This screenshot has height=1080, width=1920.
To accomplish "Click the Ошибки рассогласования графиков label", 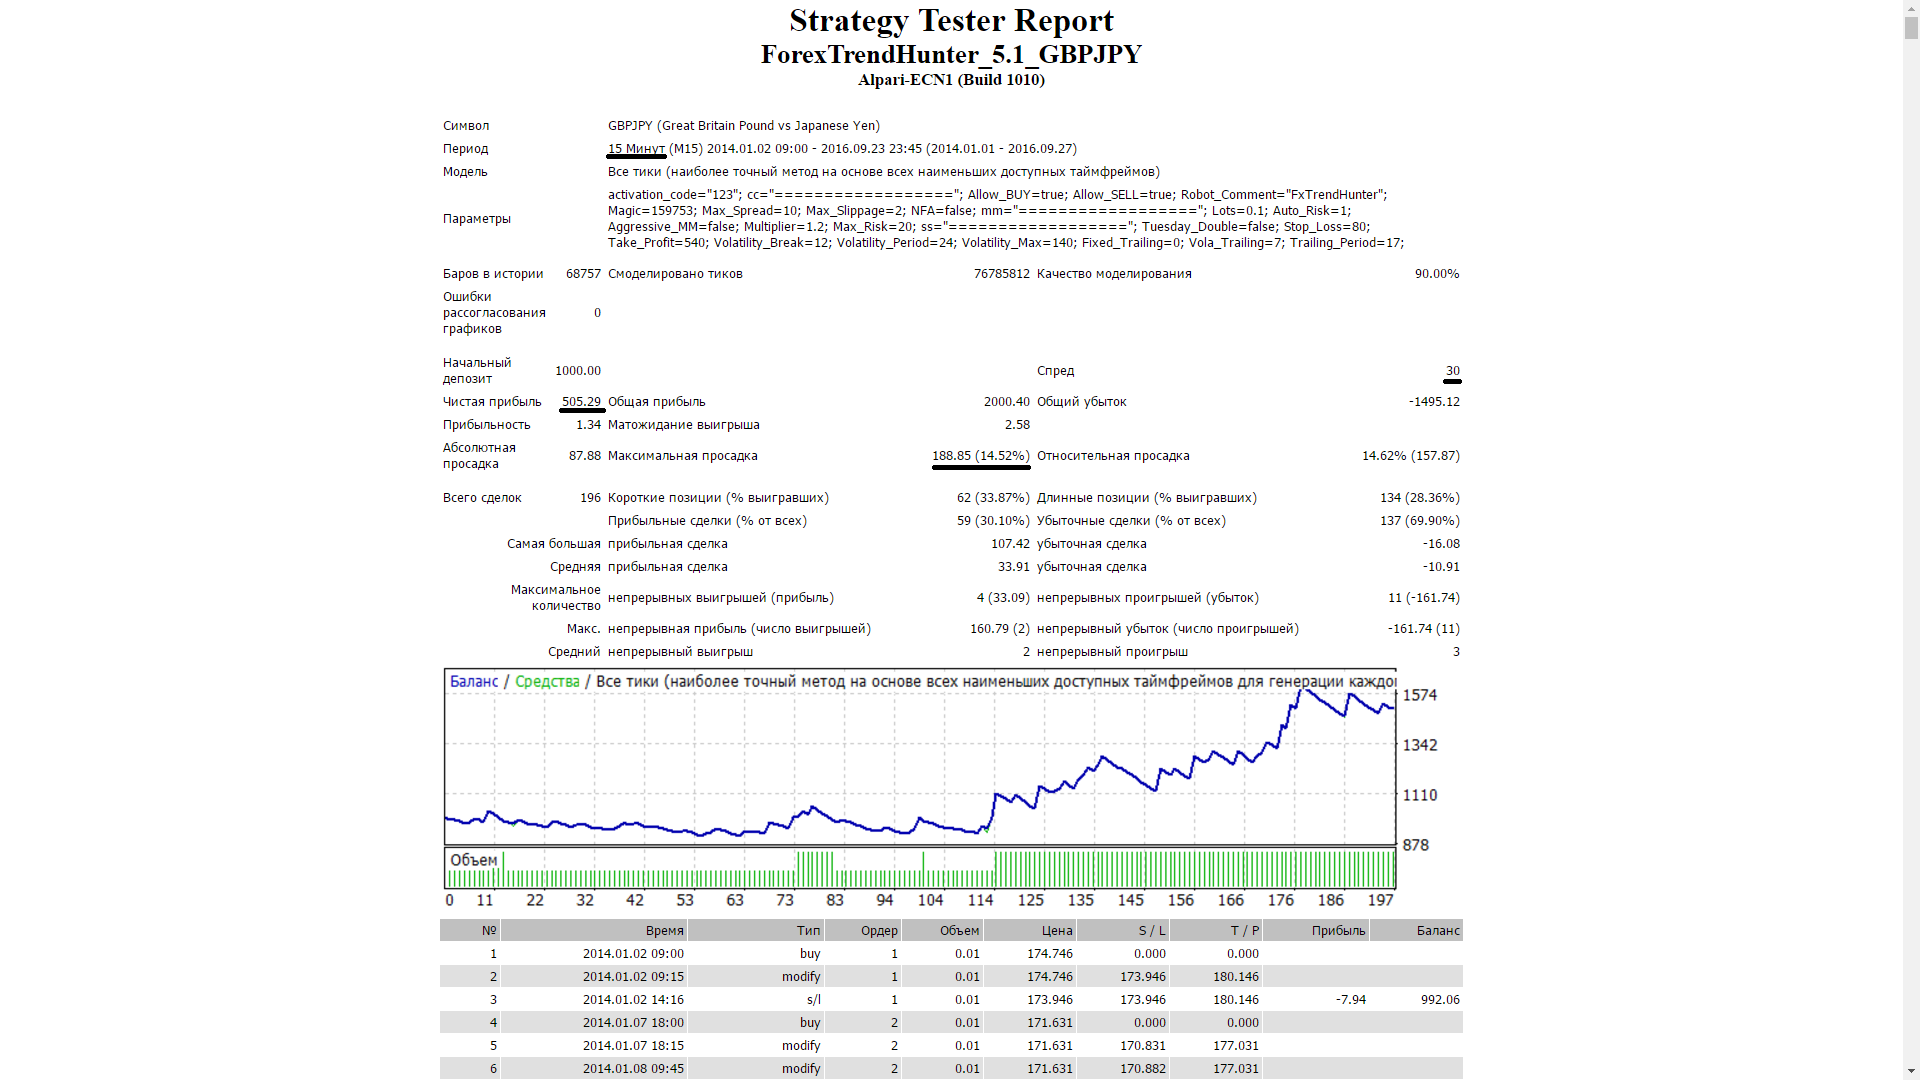I will click(x=494, y=313).
